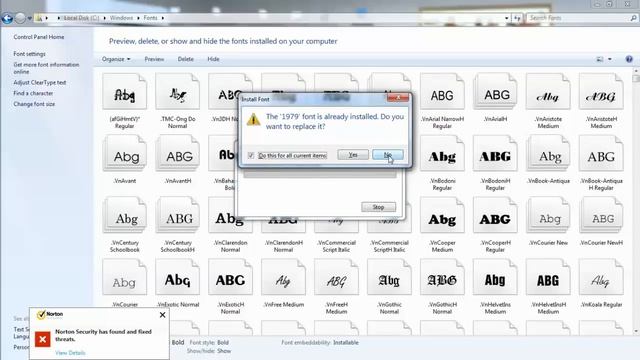Open Change font size link

(34, 104)
